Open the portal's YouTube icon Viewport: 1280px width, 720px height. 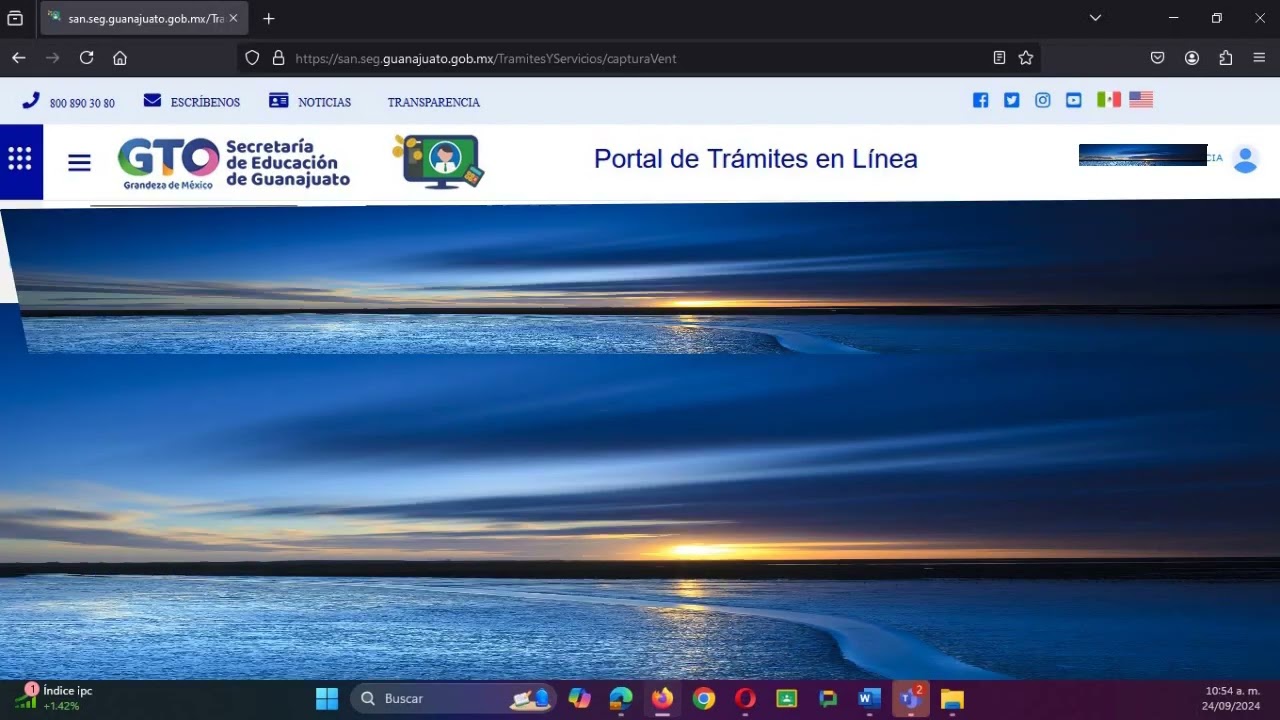point(1074,100)
